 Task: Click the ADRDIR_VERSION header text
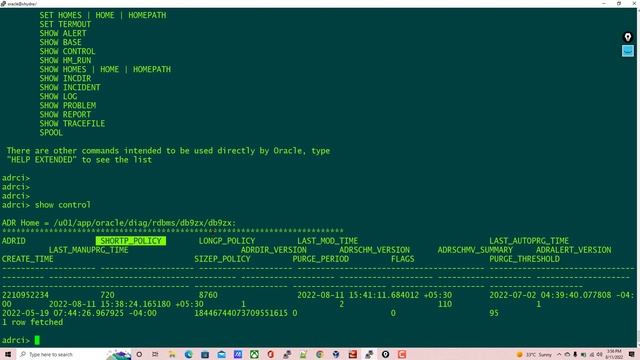273,250
